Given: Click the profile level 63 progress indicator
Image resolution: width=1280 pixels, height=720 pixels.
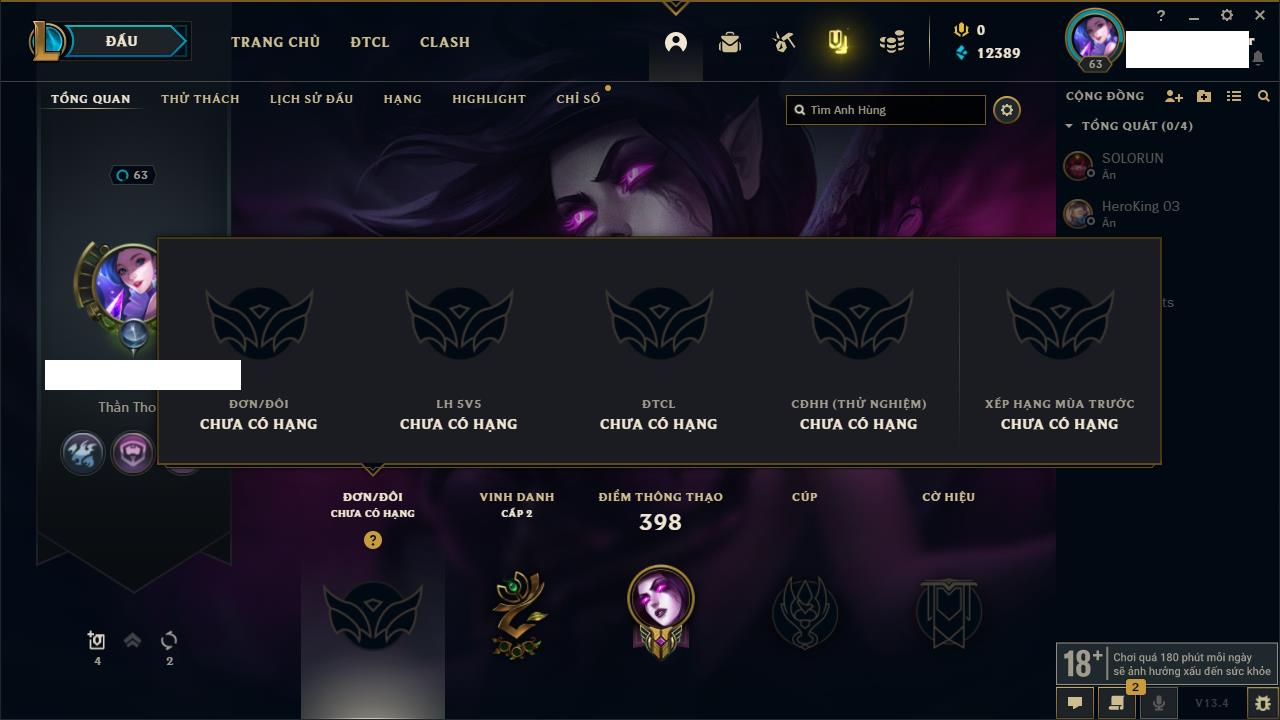Looking at the screenshot, I should [x=133, y=175].
